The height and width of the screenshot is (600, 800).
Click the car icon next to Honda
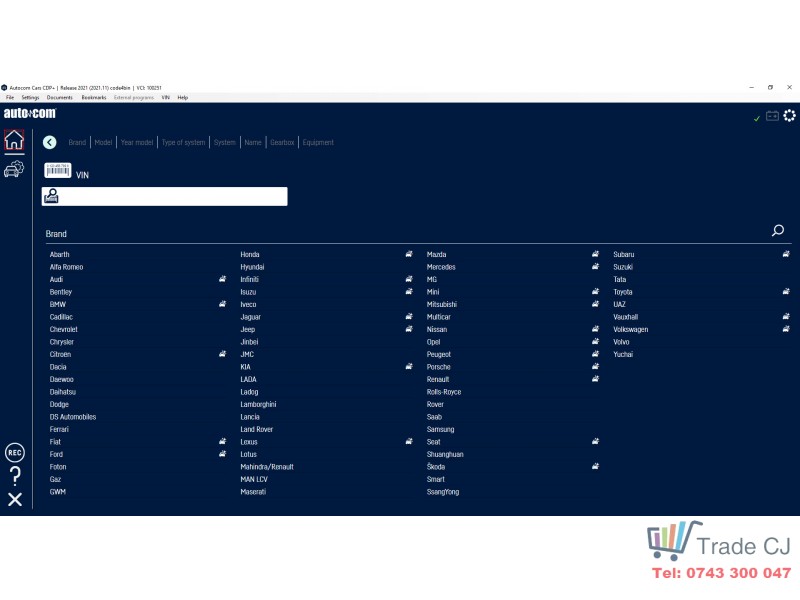click(409, 254)
